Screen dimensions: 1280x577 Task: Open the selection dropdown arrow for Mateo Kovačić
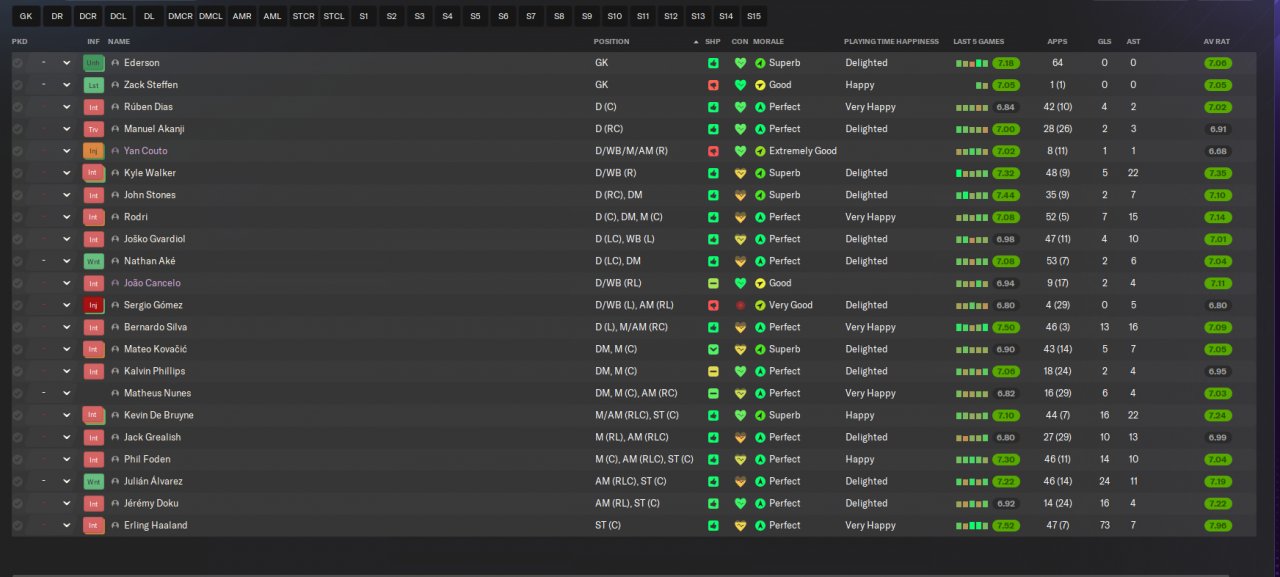click(x=67, y=349)
